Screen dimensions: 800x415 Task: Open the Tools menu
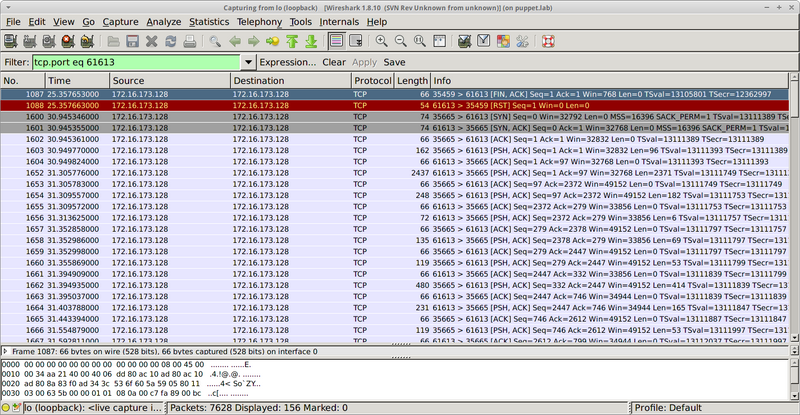301,22
